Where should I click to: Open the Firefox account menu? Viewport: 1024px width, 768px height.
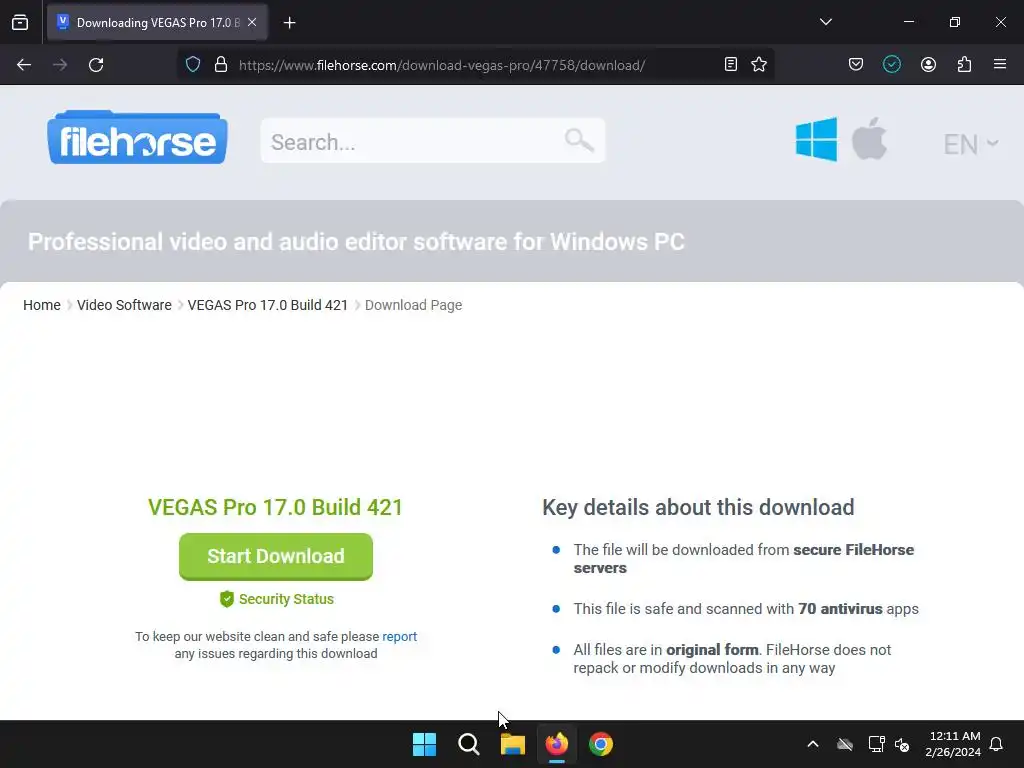(928, 64)
